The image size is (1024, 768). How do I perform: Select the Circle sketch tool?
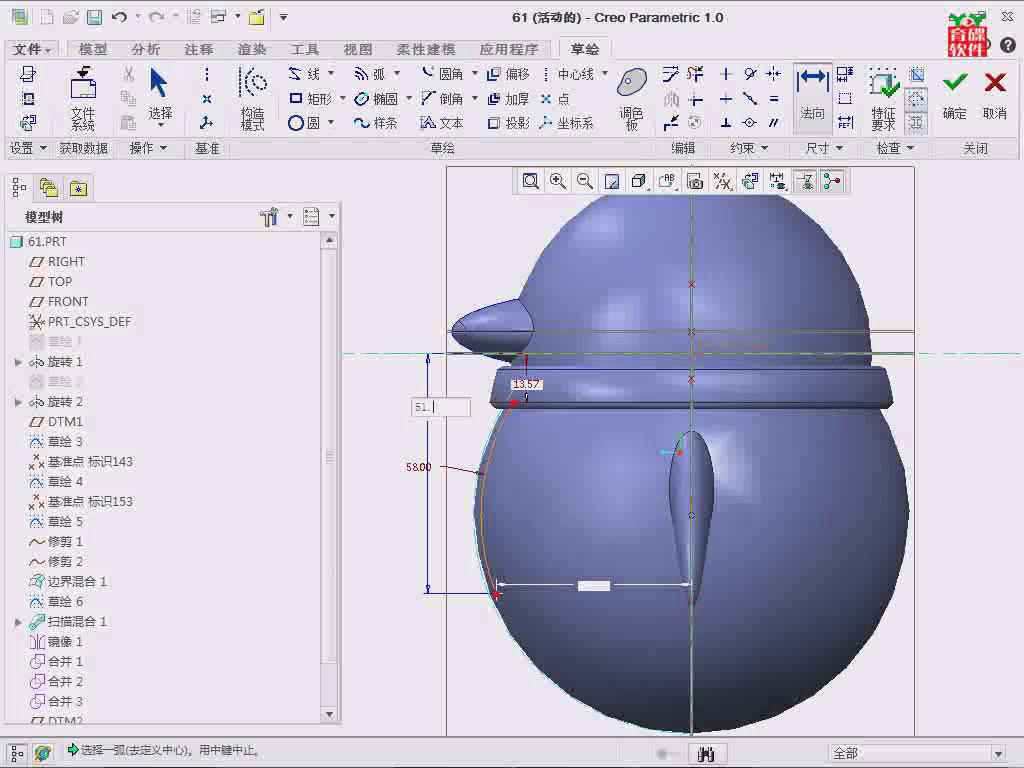click(x=304, y=123)
